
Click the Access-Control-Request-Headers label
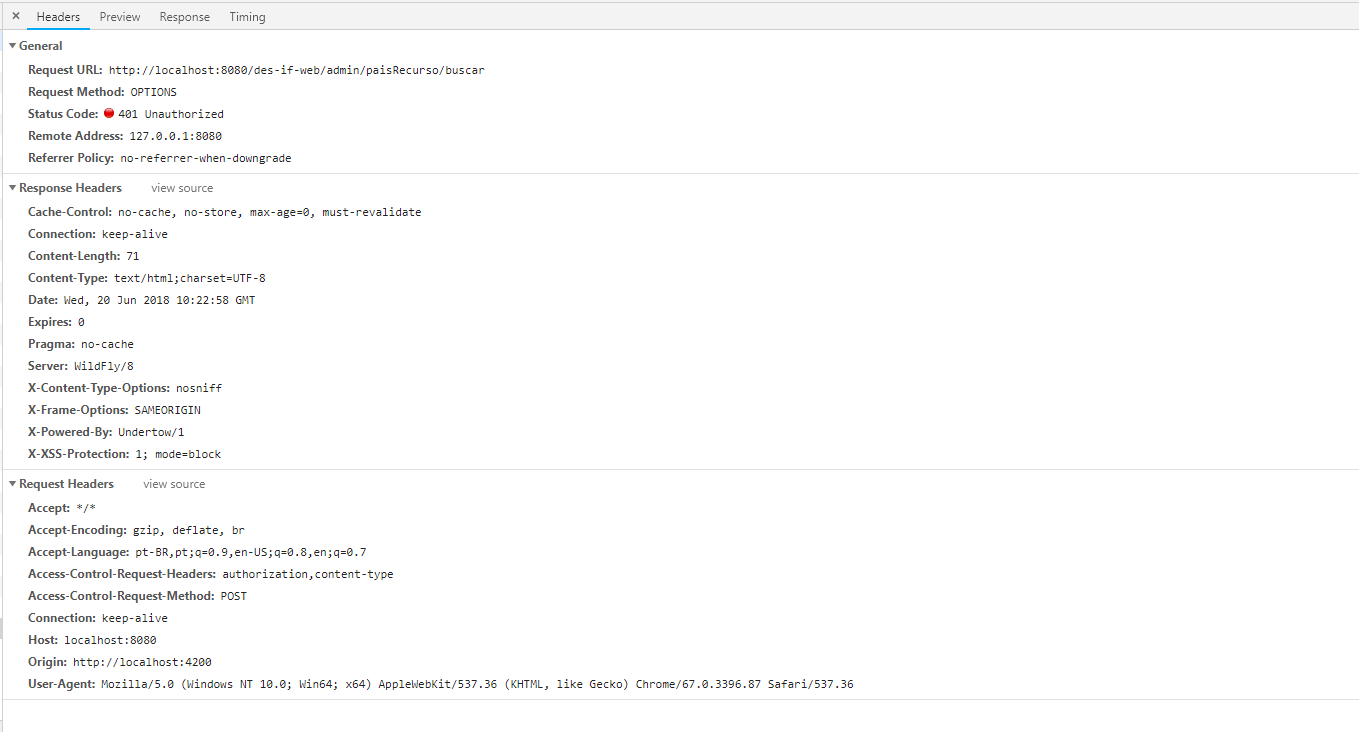[122, 574]
